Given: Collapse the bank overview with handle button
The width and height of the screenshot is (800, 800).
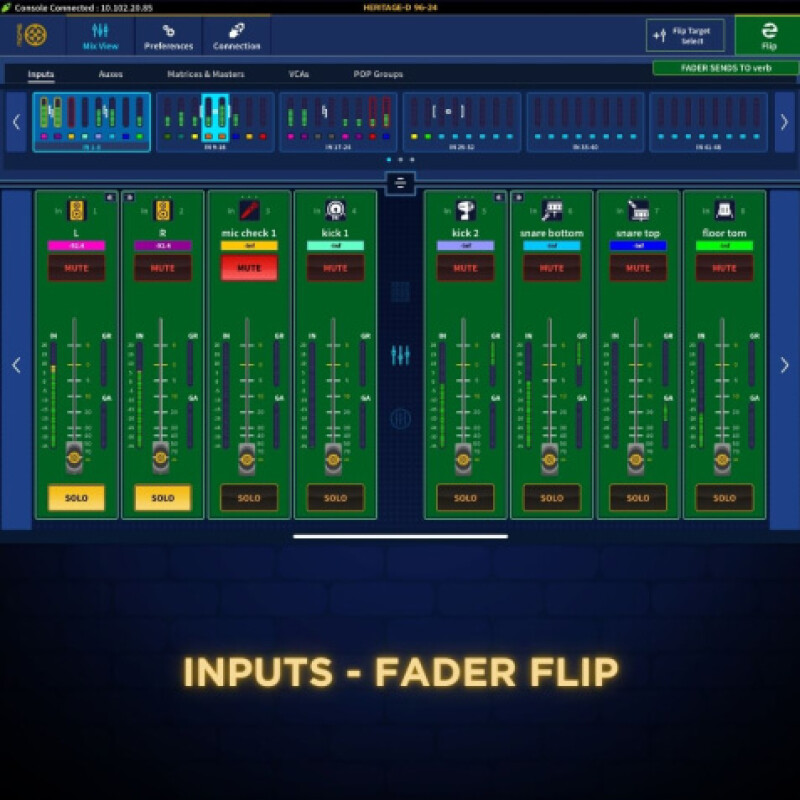Looking at the screenshot, I should (x=400, y=183).
